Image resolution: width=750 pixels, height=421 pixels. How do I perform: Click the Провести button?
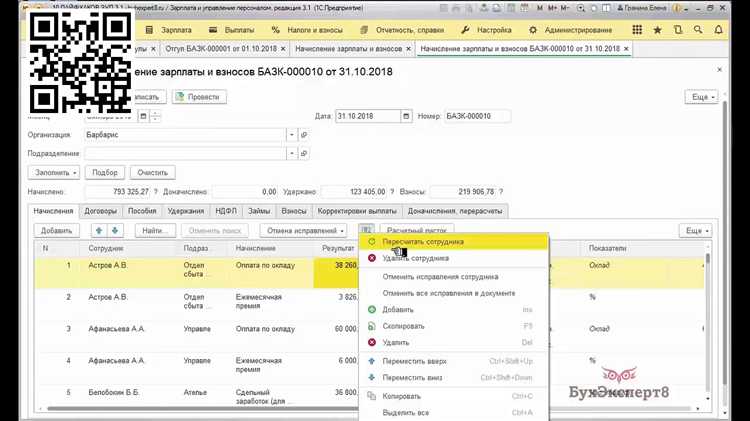click(199, 97)
